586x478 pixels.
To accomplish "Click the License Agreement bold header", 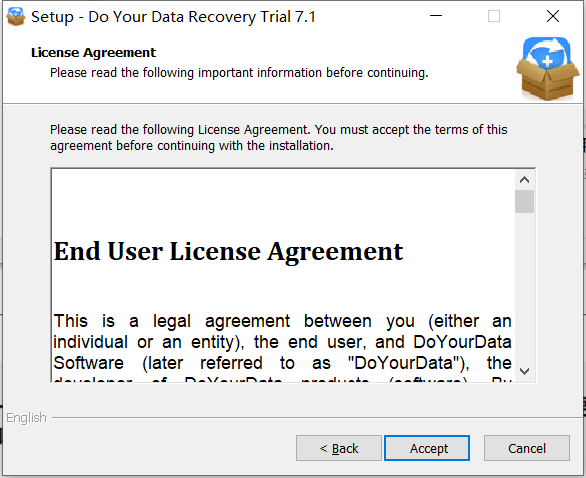I will pos(93,53).
